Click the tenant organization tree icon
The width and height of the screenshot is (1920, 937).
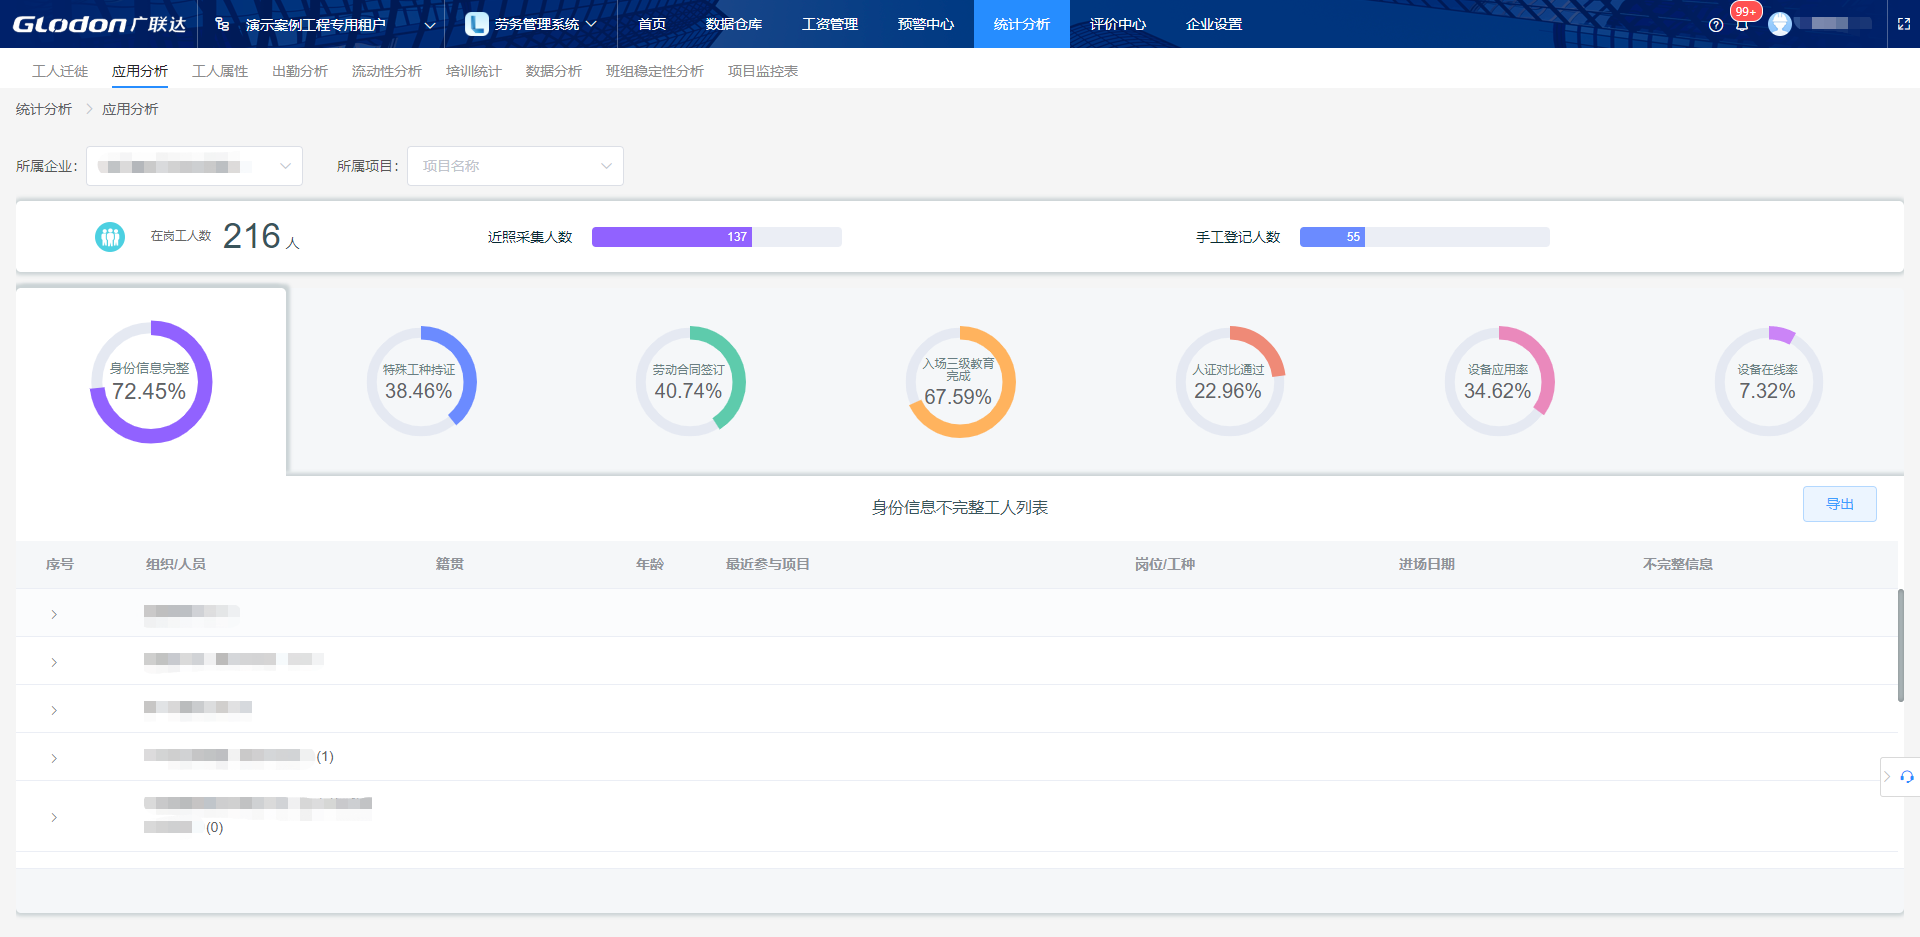(x=222, y=24)
